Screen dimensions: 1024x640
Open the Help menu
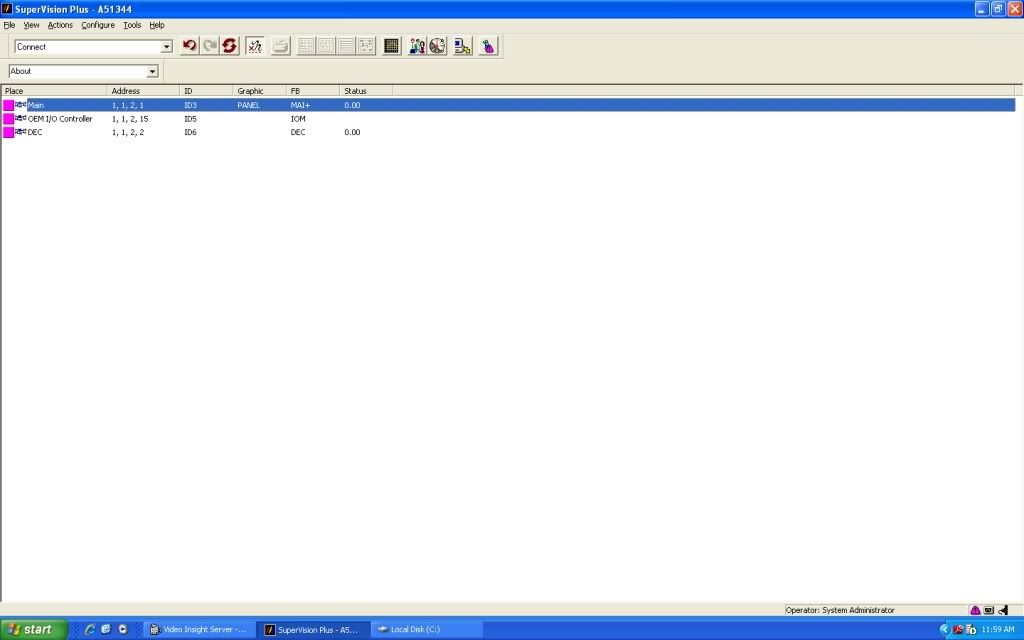pyautogui.click(x=157, y=25)
